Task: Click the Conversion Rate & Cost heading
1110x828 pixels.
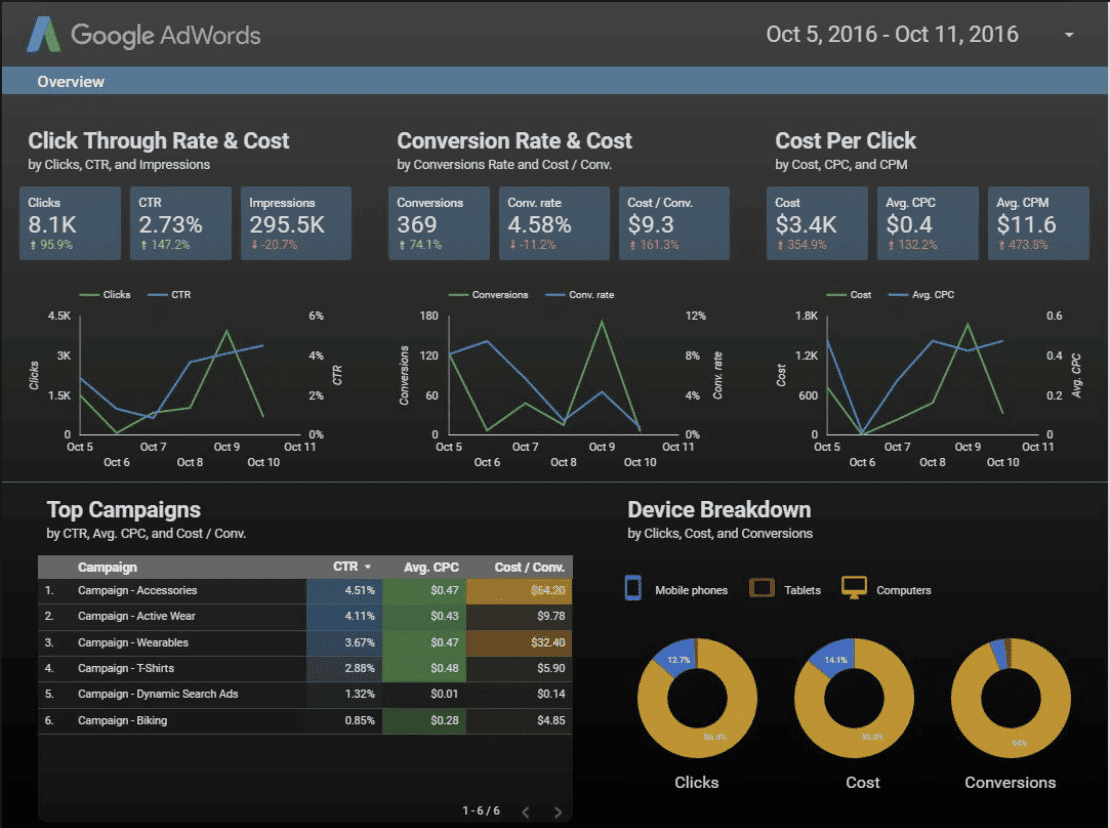Action: click(515, 140)
